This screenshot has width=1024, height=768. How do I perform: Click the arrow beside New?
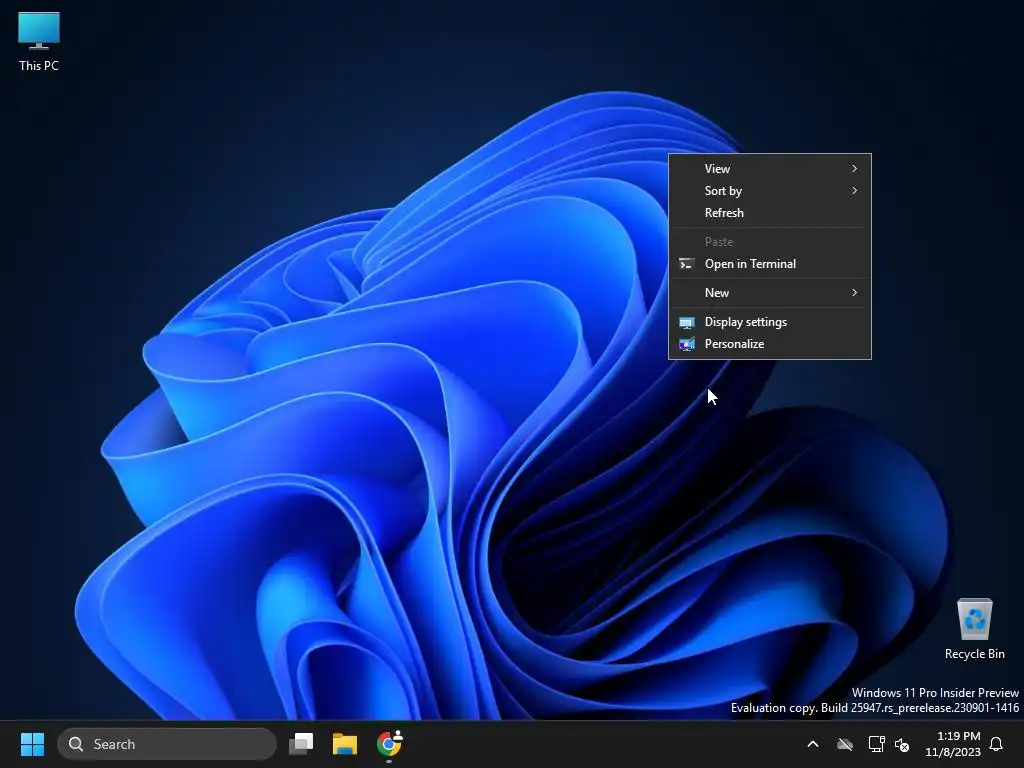(854, 293)
